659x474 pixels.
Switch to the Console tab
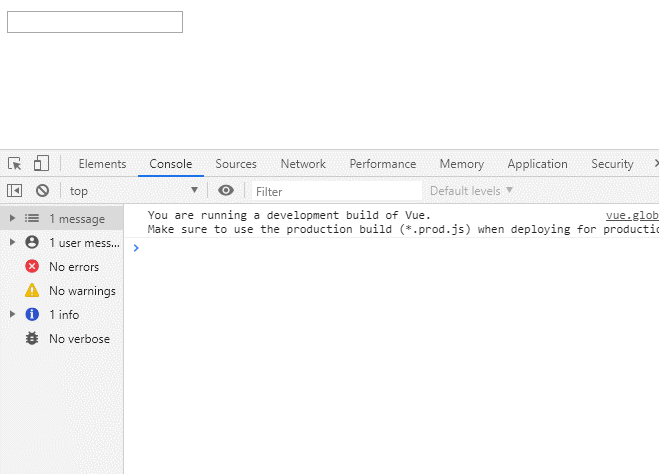point(171,164)
